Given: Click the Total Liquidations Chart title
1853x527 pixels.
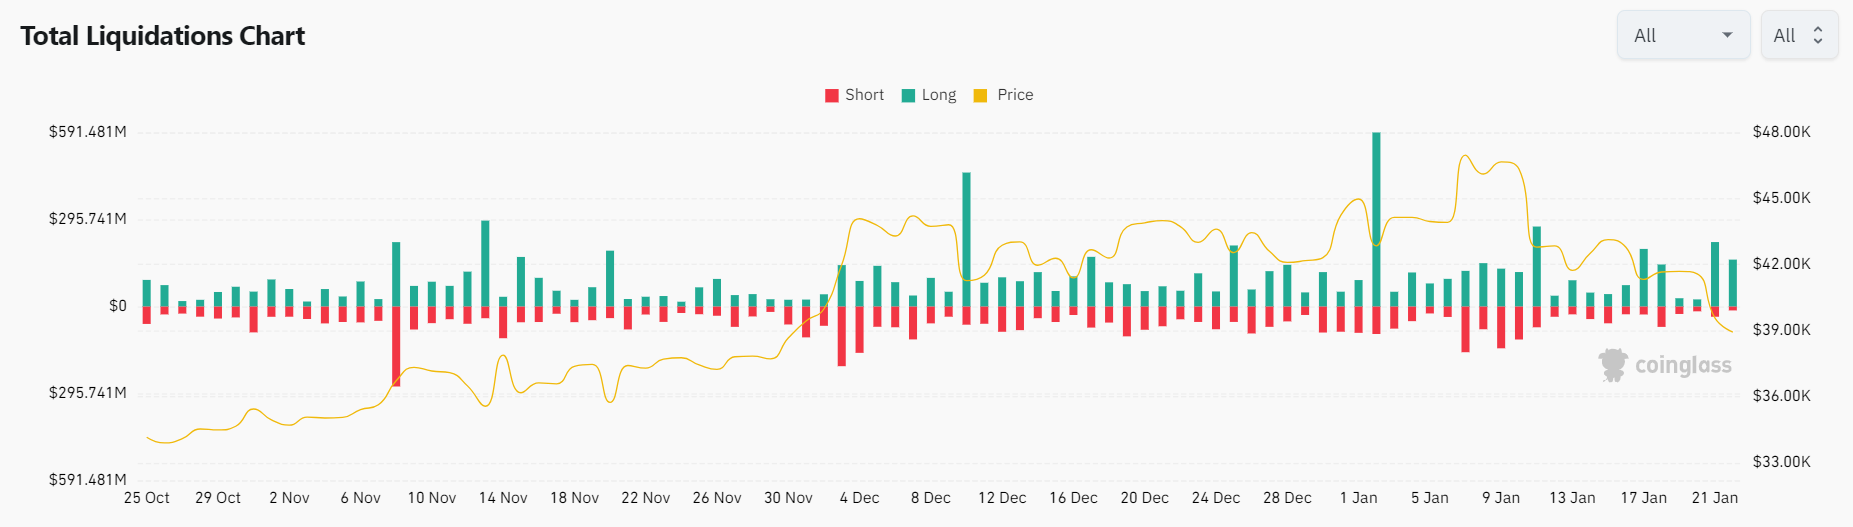Looking at the screenshot, I should click(163, 36).
